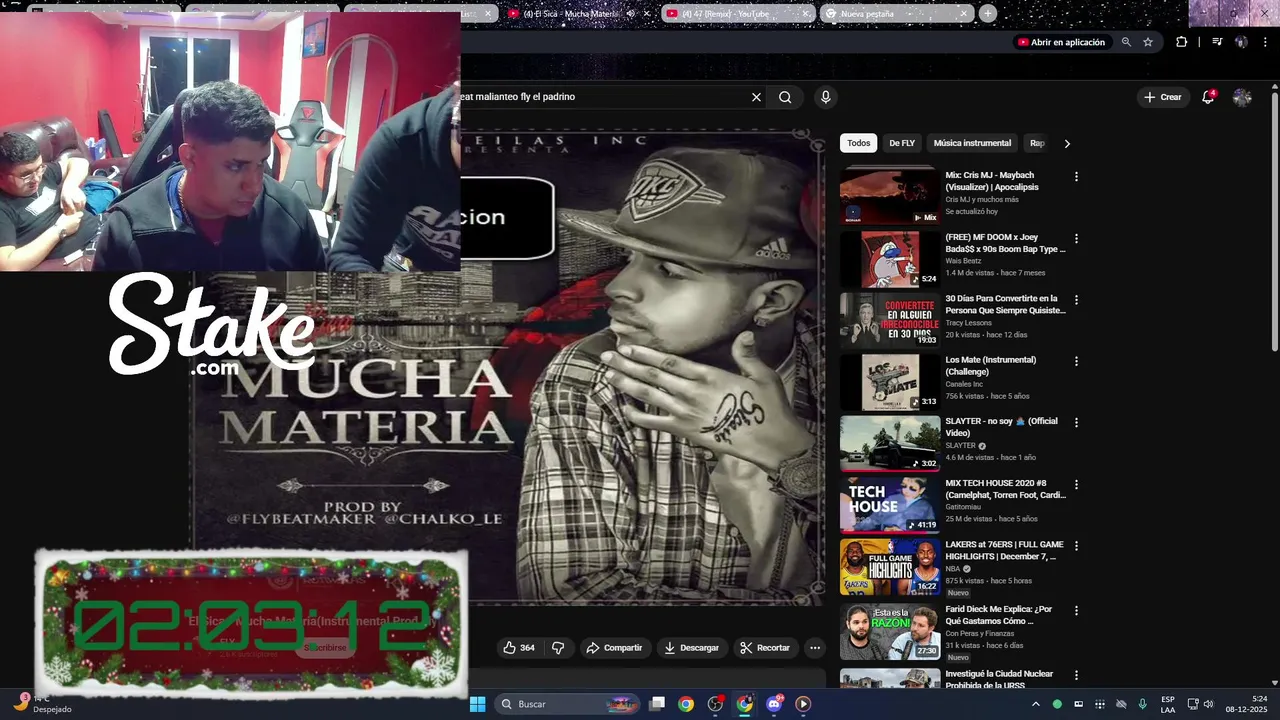Open Chrome media control icon
The height and width of the screenshot is (720, 1280).
pyautogui.click(x=1217, y=42)
